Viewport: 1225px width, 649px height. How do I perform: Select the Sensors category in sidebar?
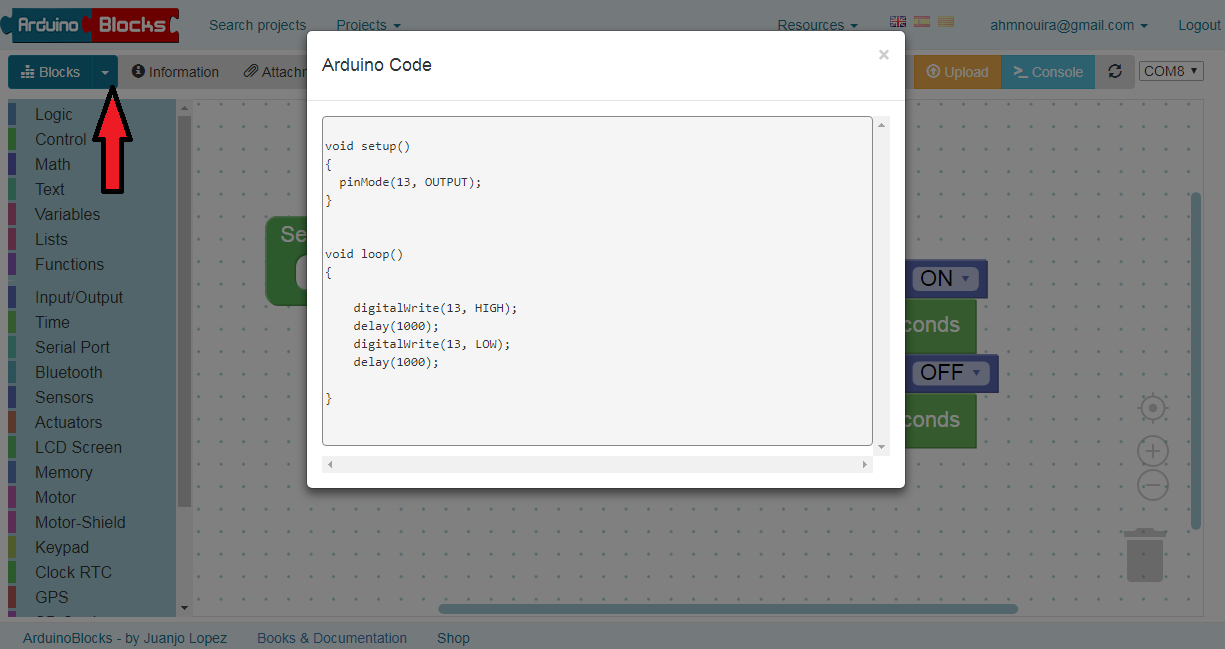tap(66, 397)
